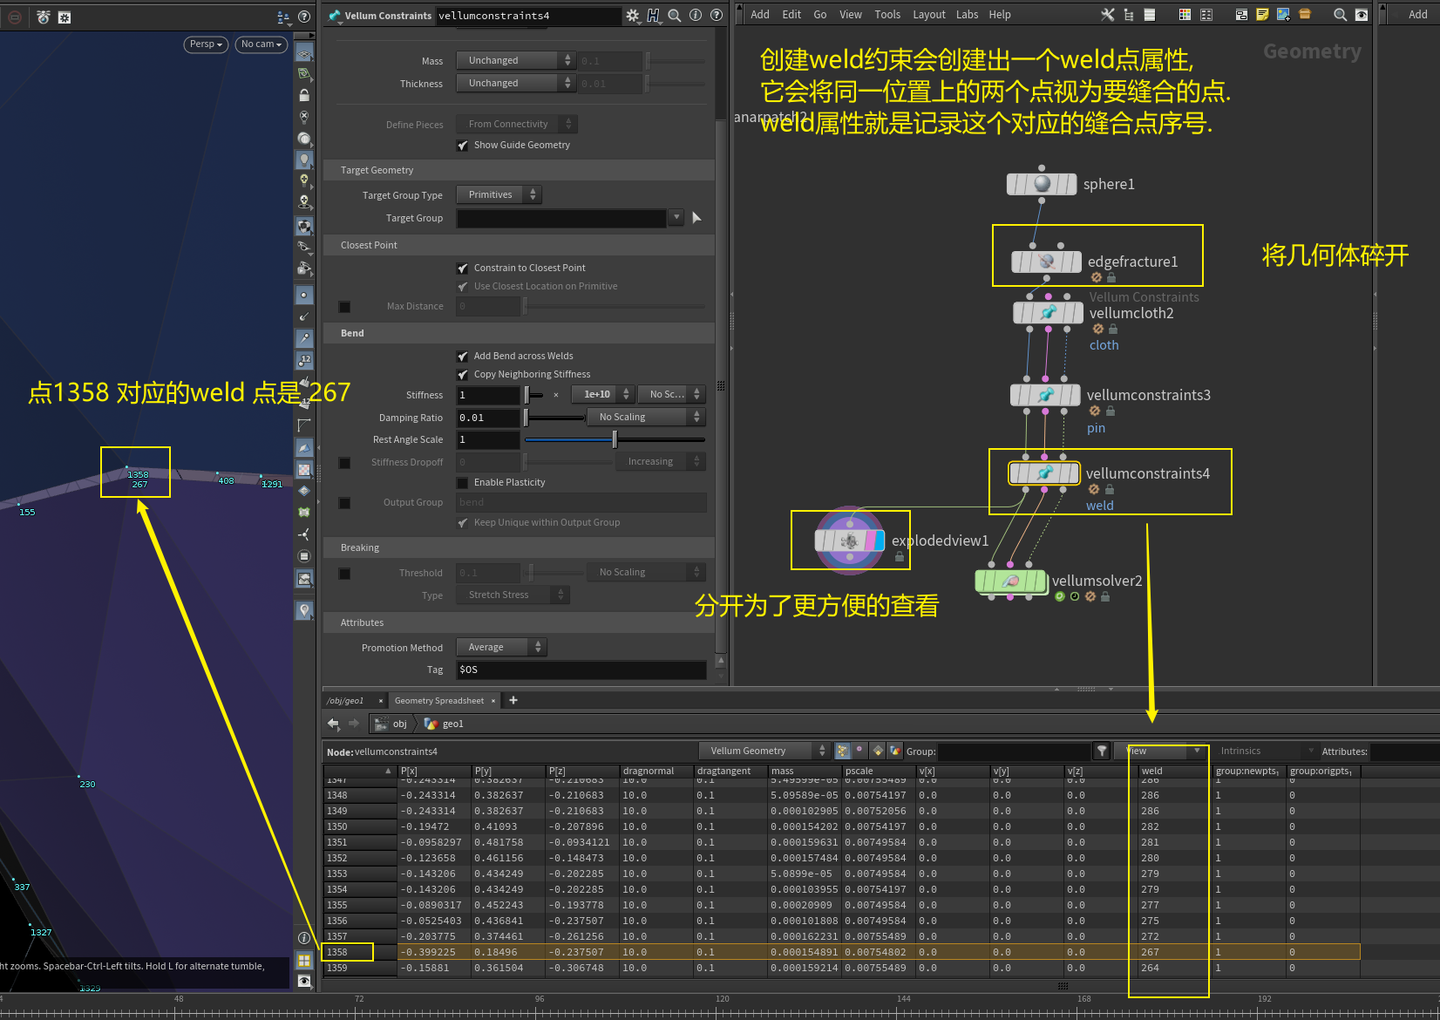Open the Mass Unchanged dropdown

click(515, 61)
